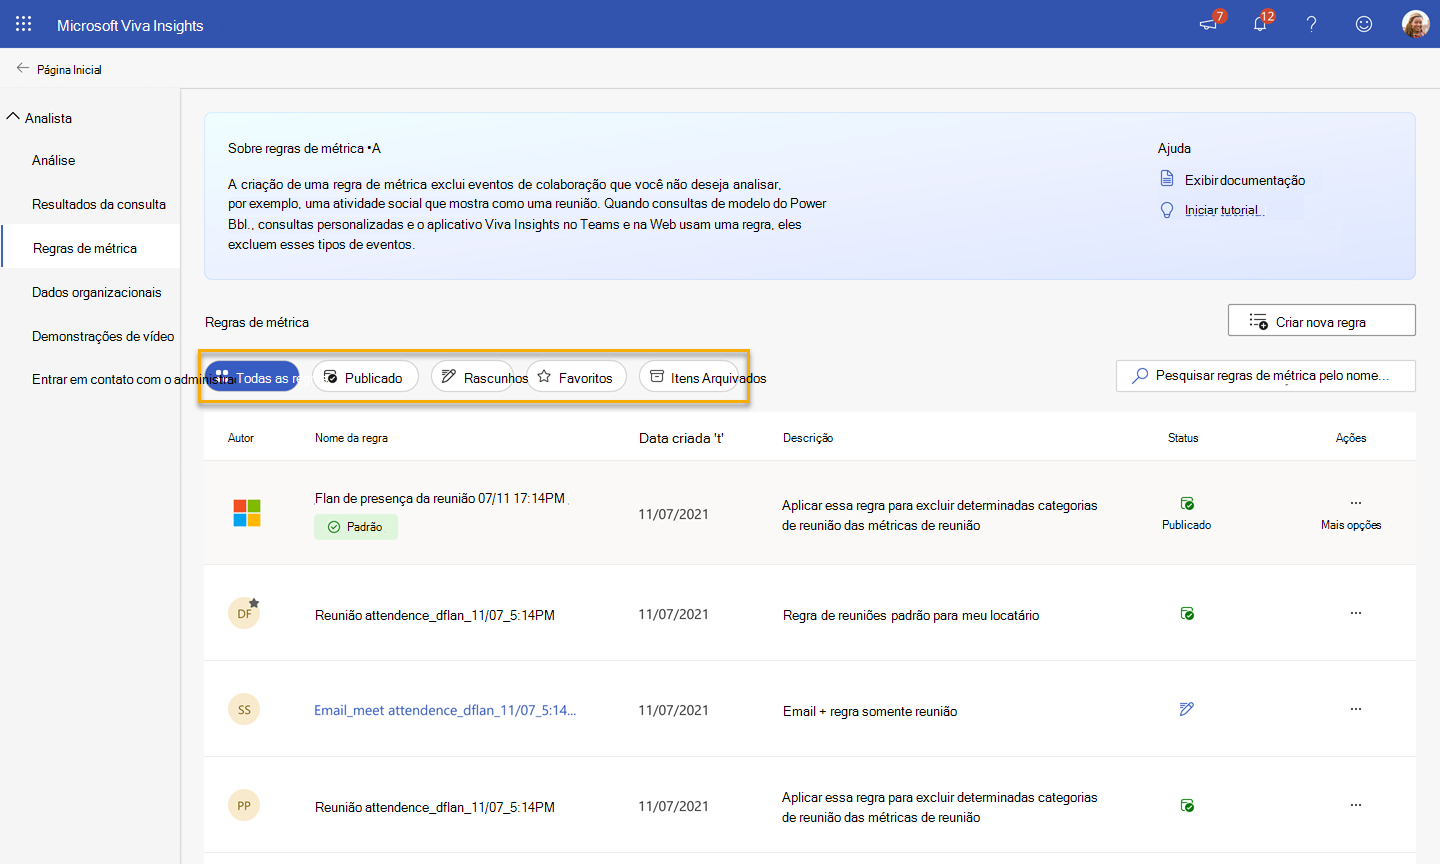Go back via Página Inicial link
Viewport: 1440px width, 864px height.
(x=69, y=69)
